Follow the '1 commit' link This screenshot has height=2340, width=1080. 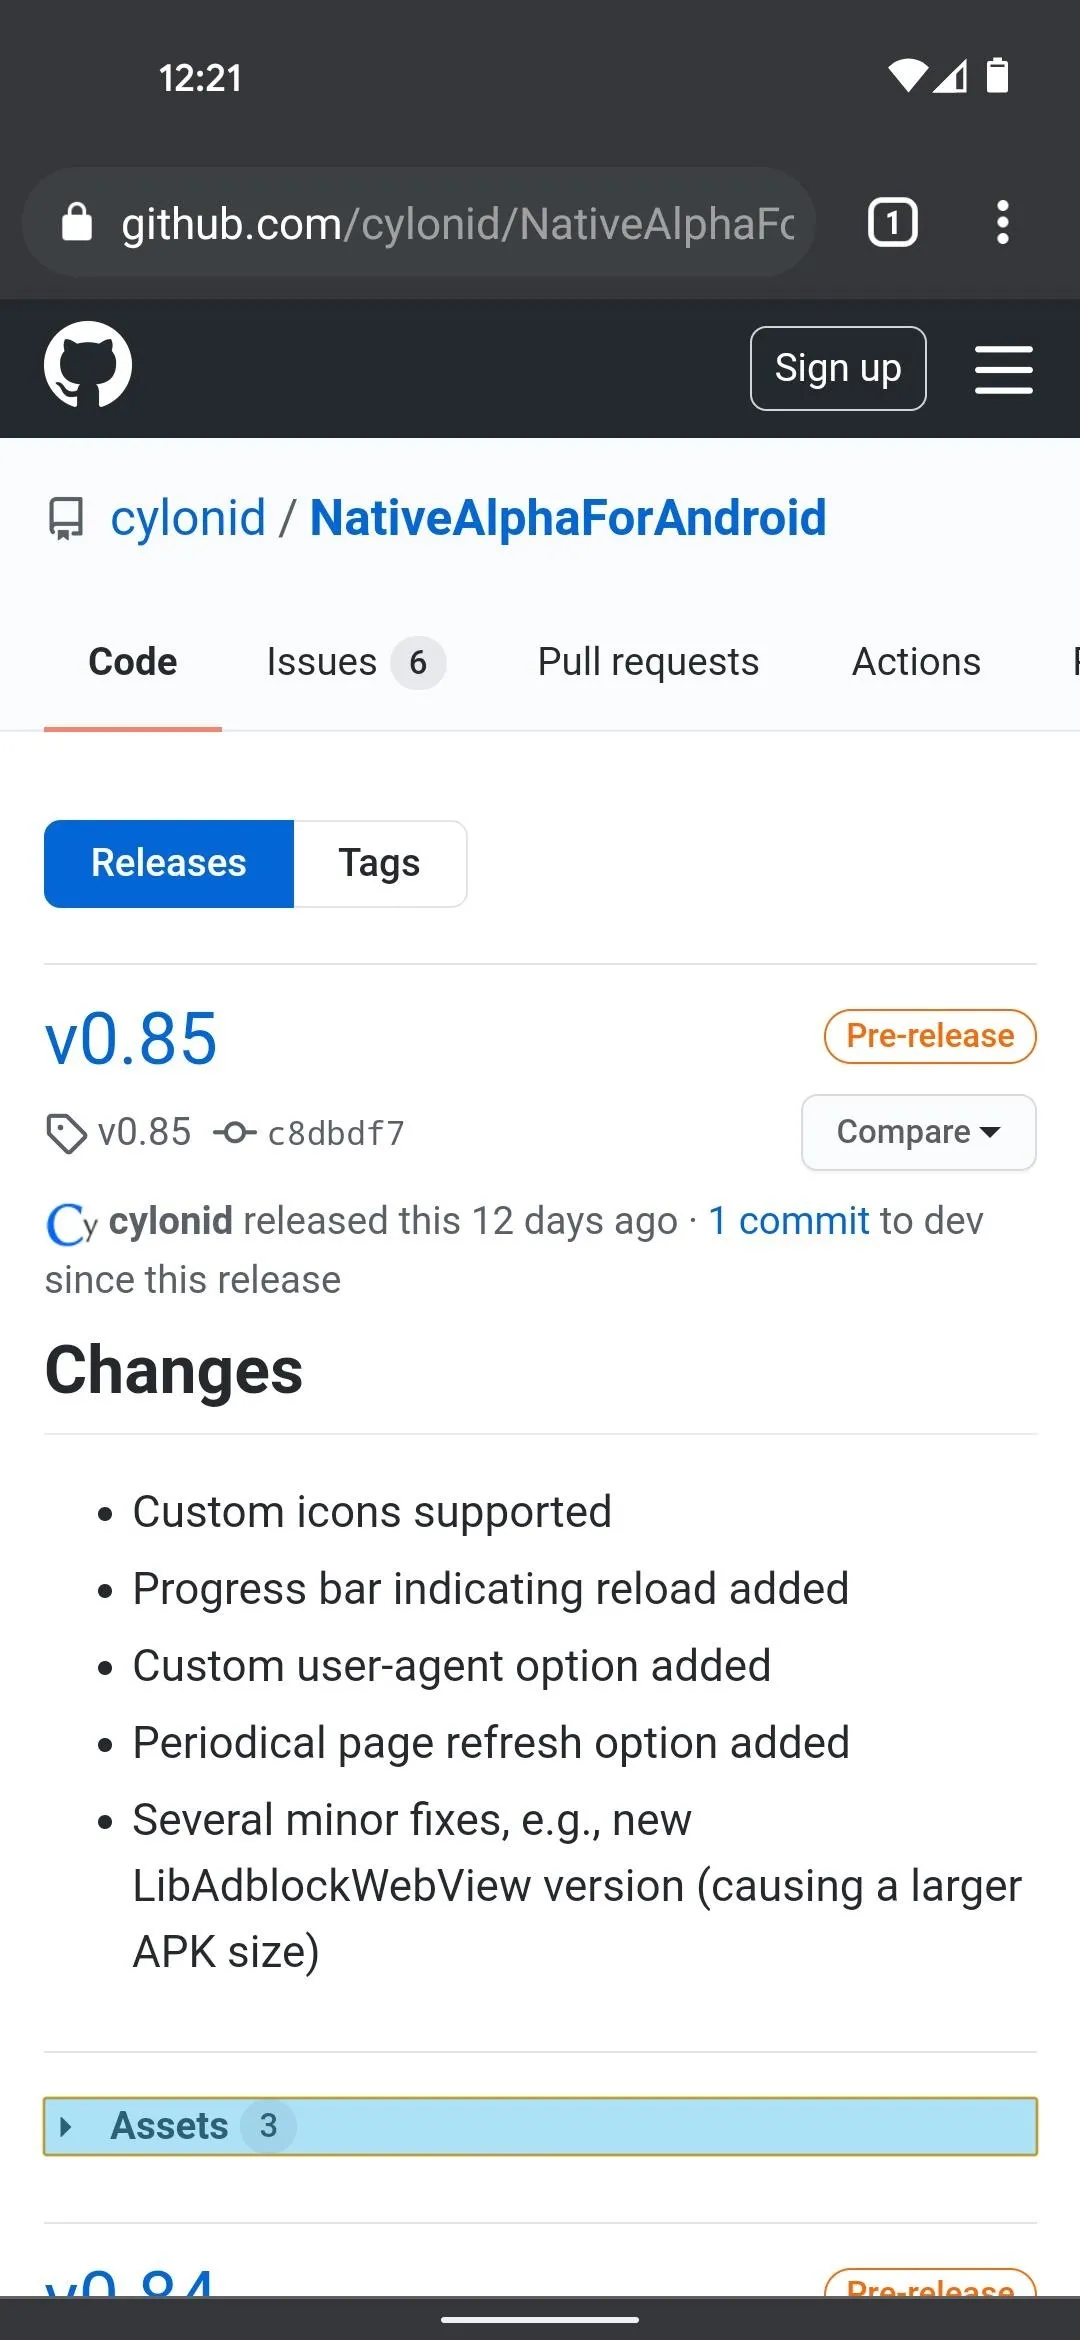coord(789,1221)
